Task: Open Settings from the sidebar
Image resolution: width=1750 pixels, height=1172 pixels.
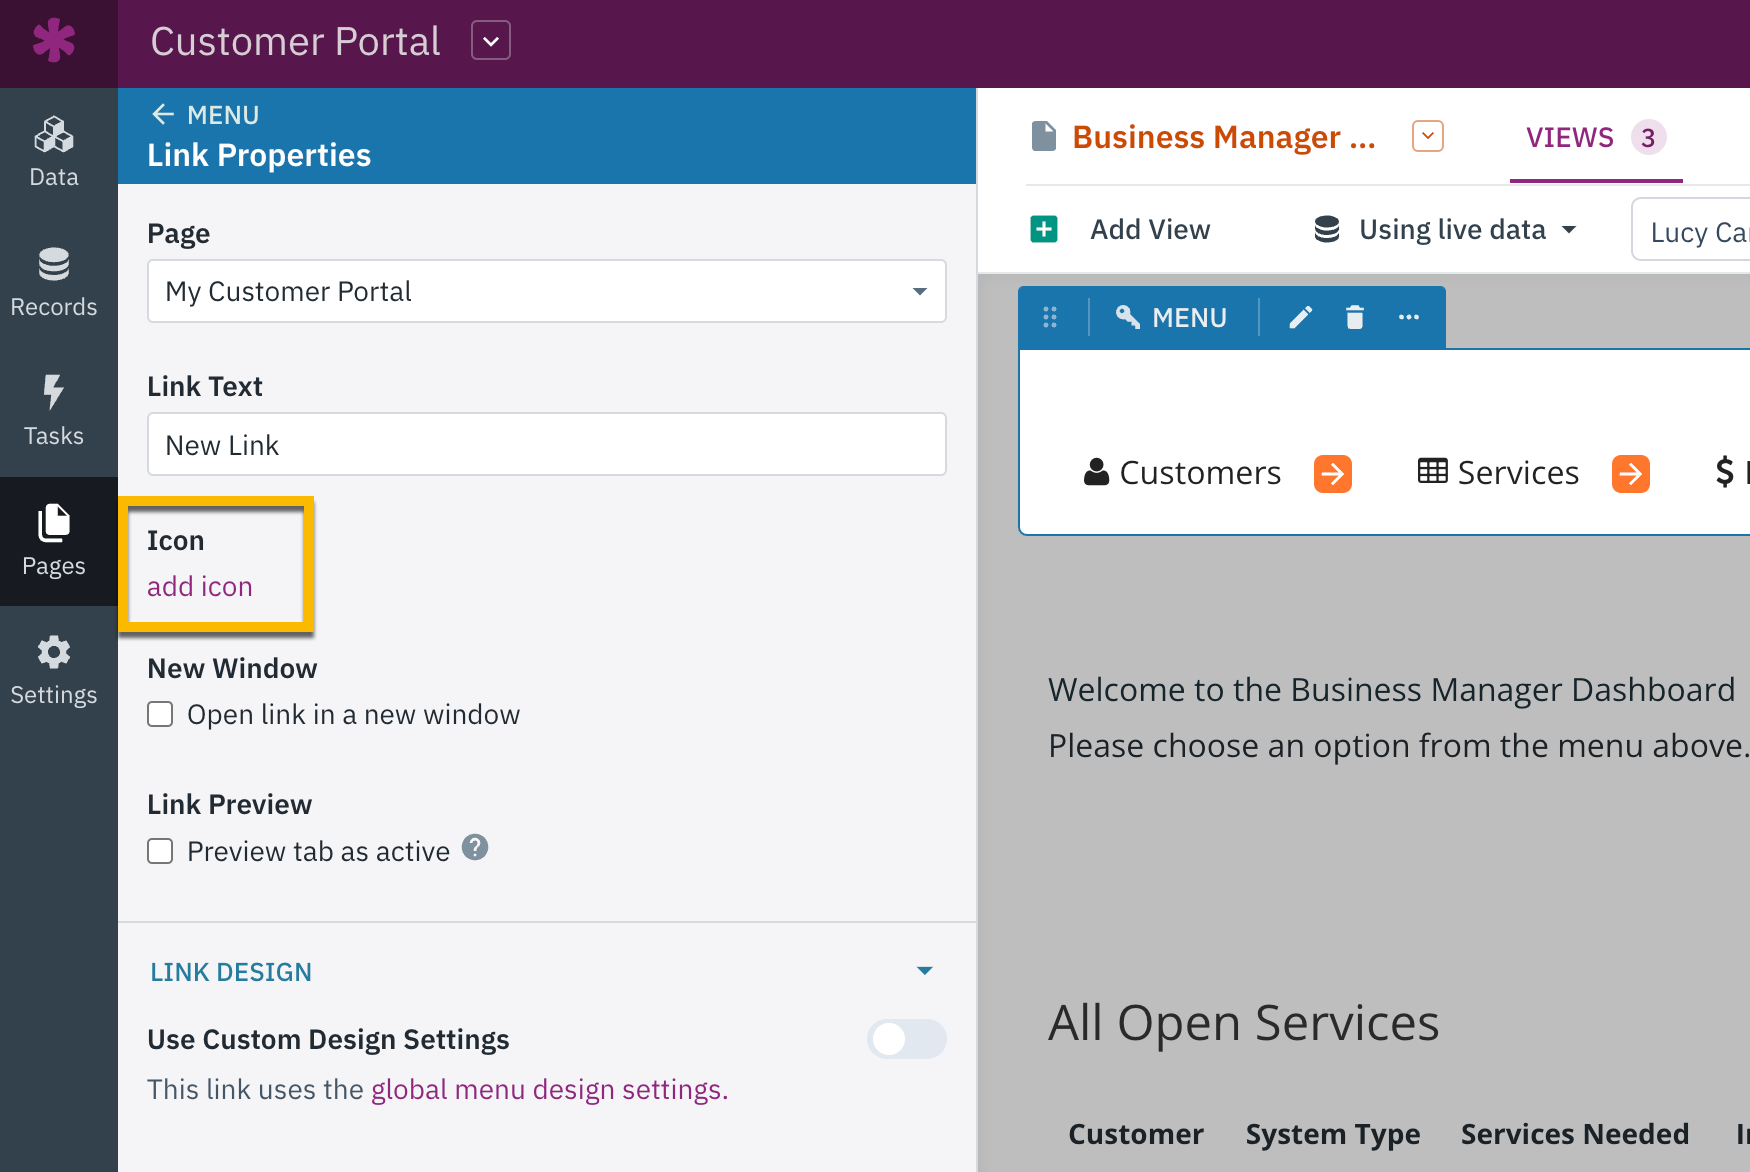Action: (x=54, y=670)
